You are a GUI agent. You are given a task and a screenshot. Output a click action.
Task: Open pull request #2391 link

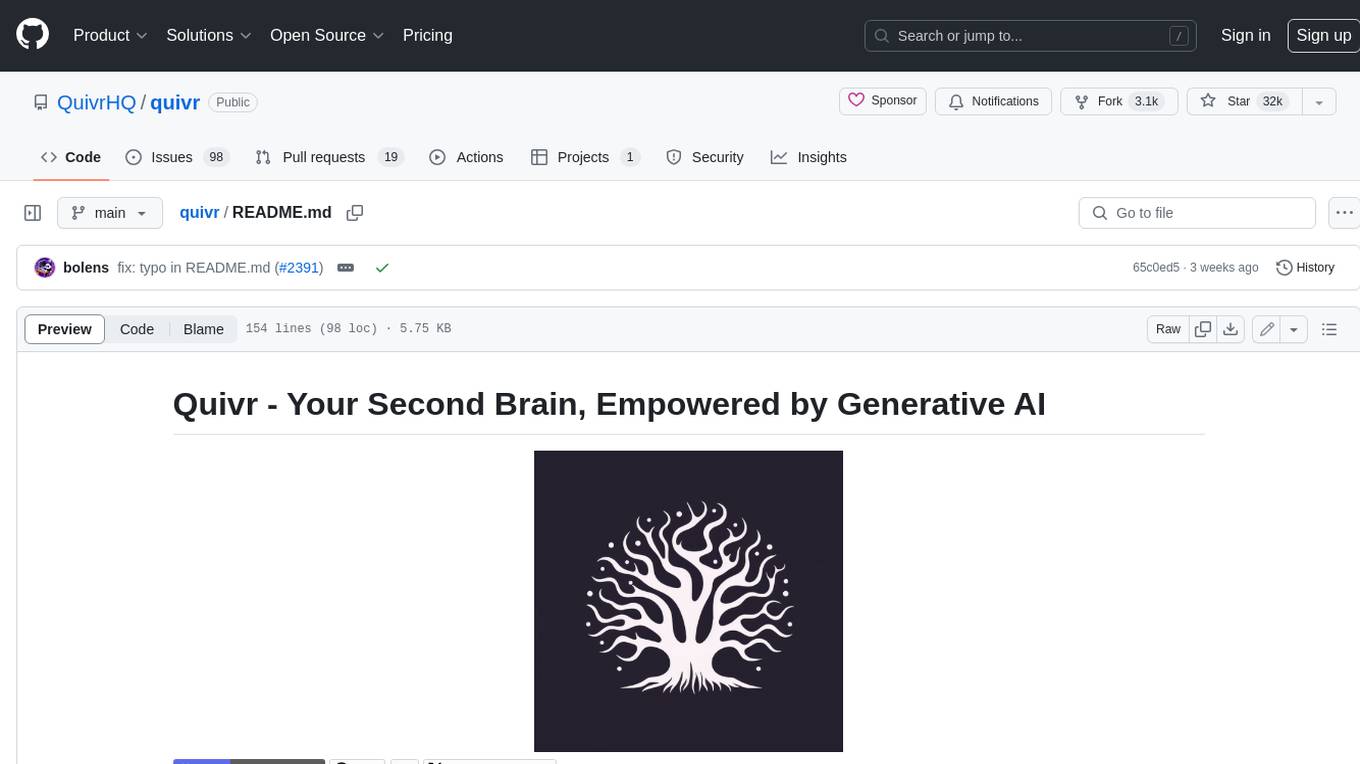click(299, 268)
